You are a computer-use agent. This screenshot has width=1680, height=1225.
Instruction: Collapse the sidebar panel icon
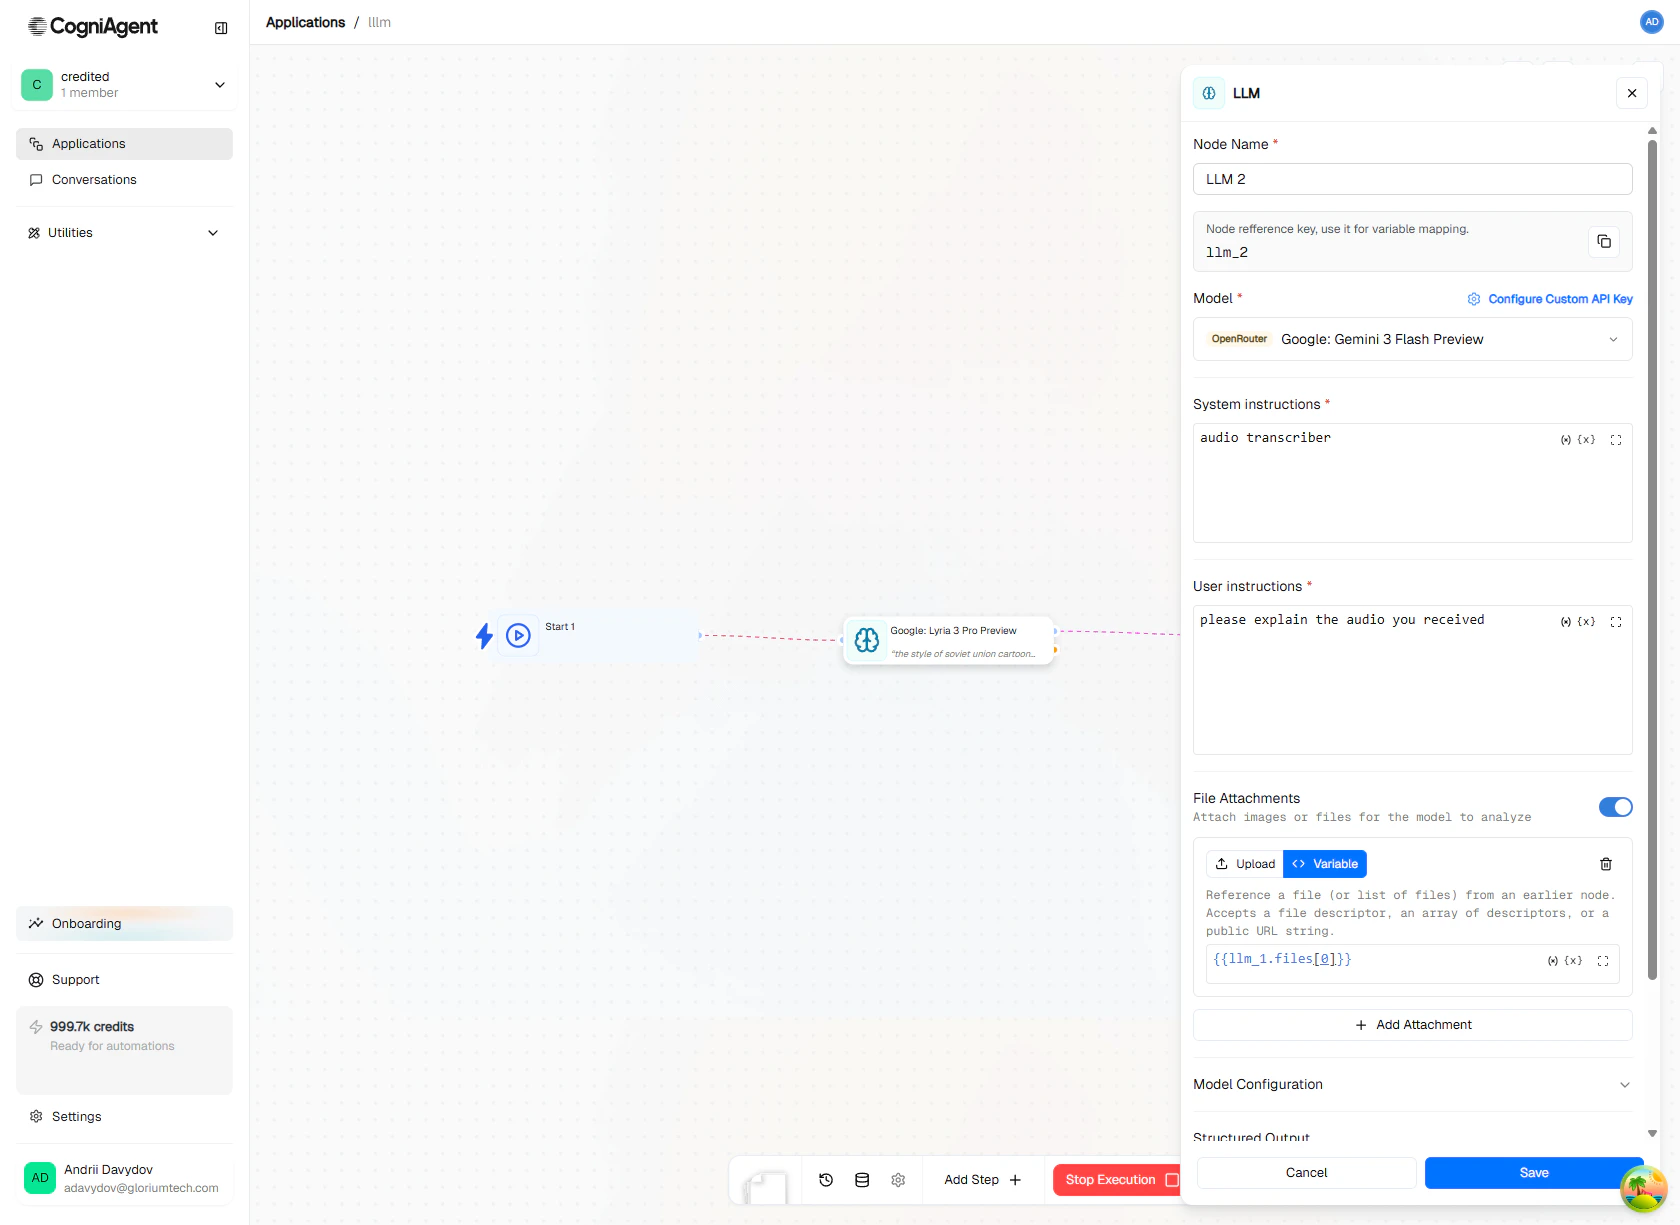[221, 28]
